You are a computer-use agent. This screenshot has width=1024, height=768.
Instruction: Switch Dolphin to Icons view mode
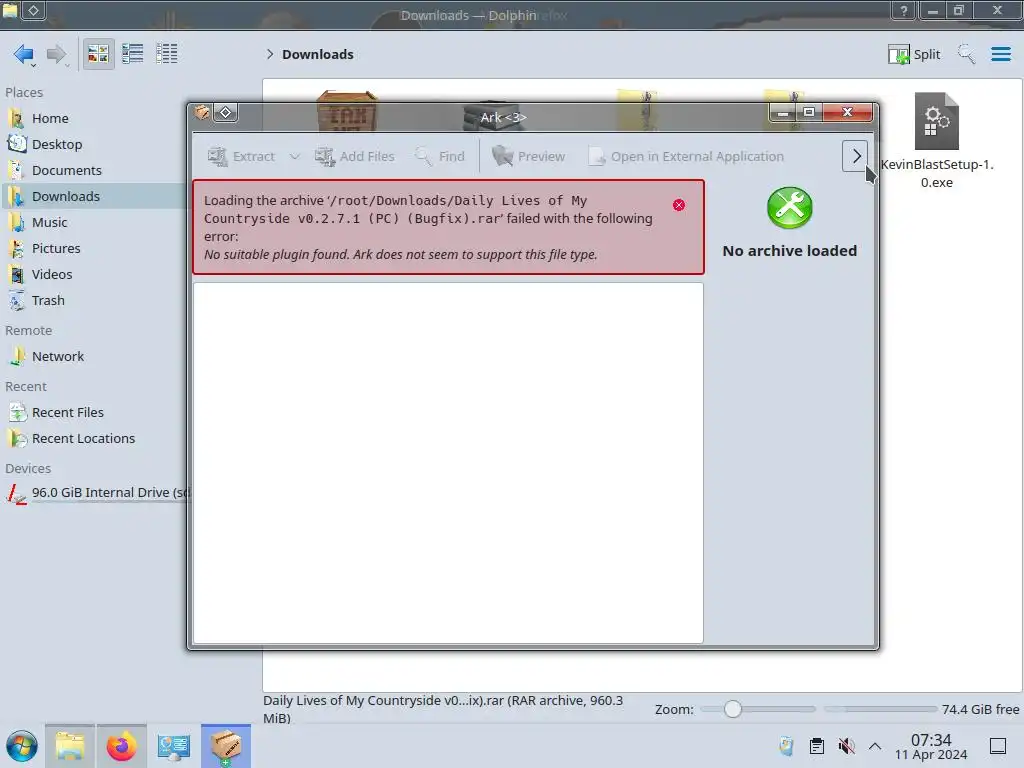pyautogui.click(x=98, y=54)
